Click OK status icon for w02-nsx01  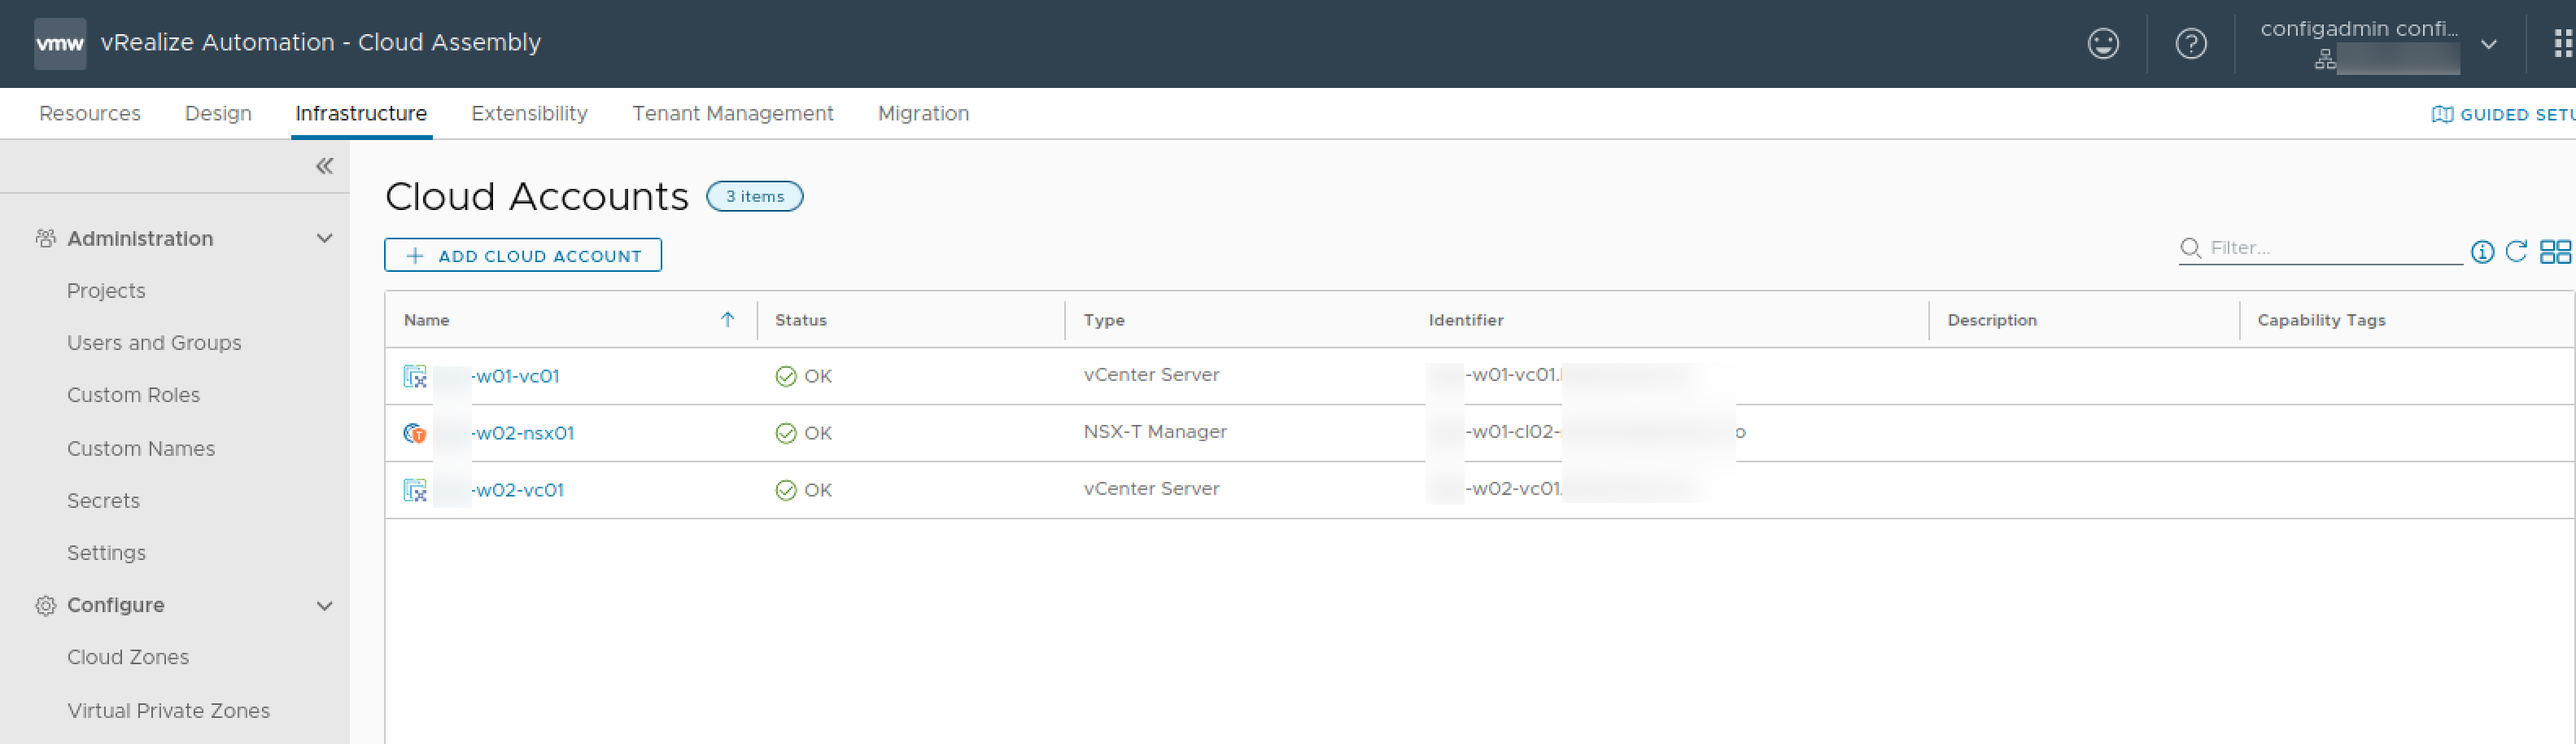pyautogui.click(x=786, y=433)
